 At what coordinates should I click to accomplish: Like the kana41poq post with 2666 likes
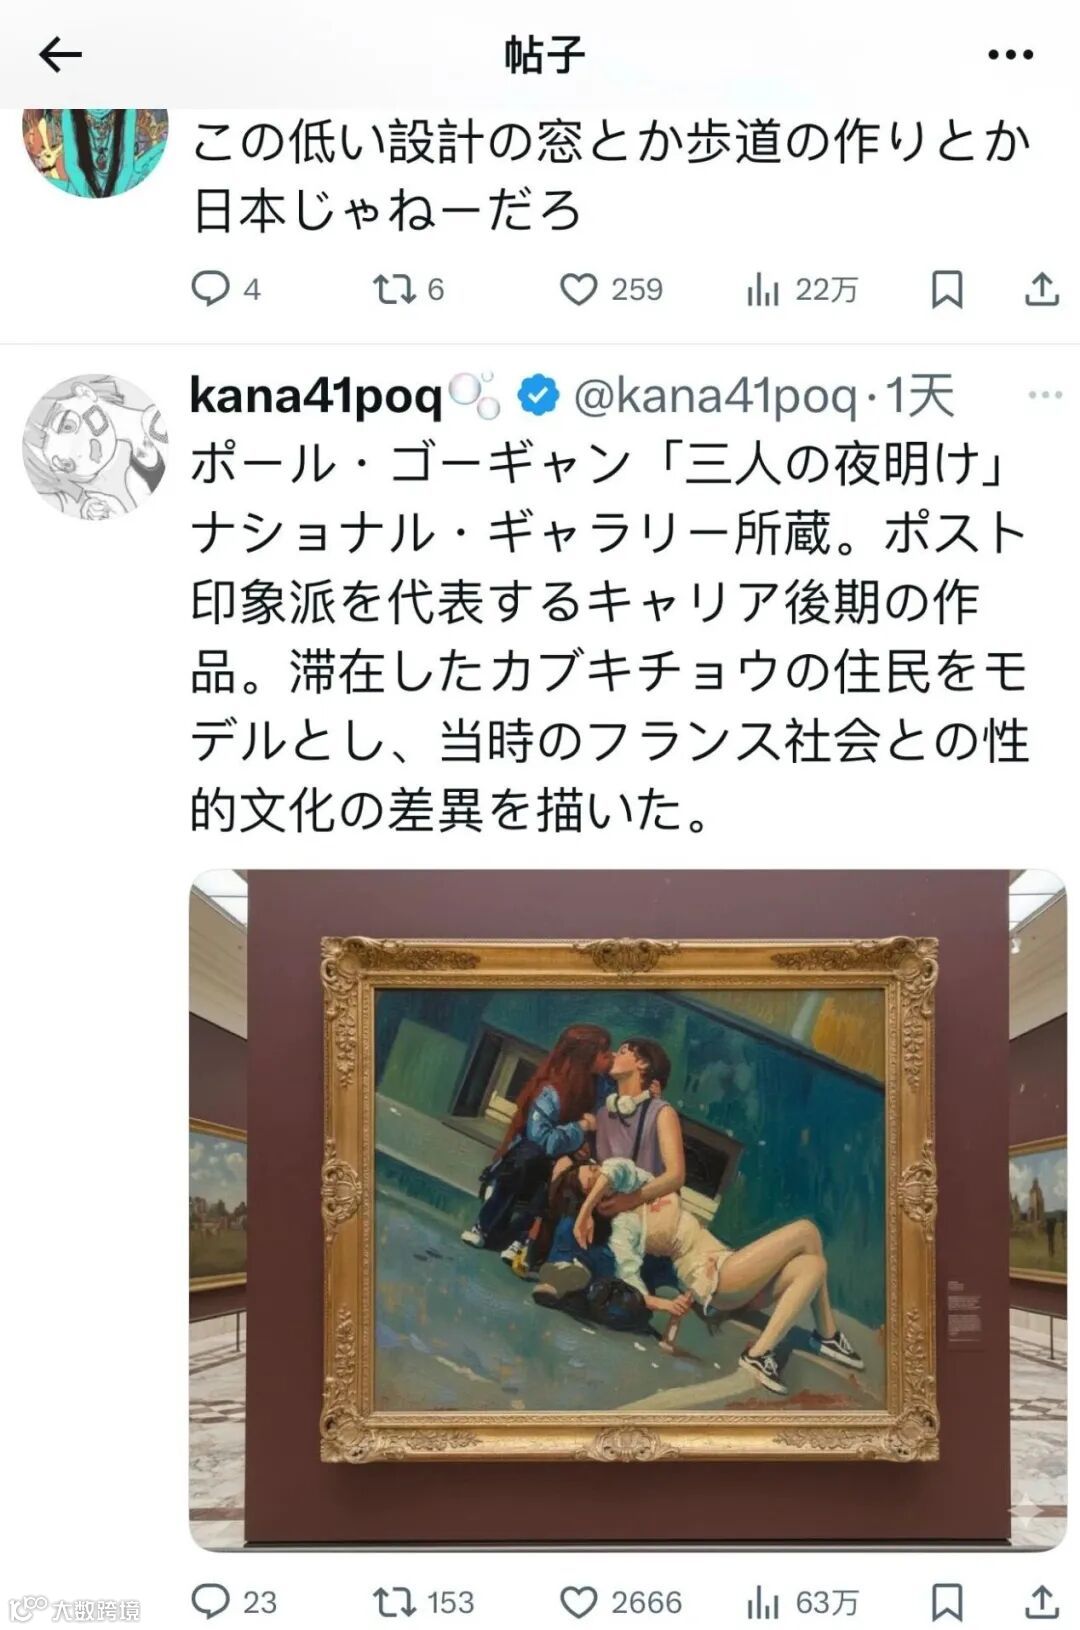pos(620,1602)
